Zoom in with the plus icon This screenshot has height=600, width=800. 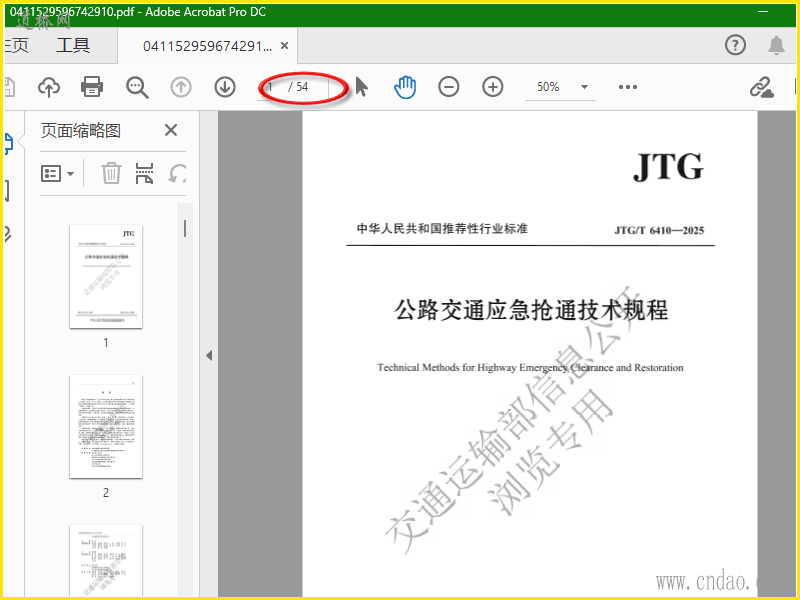pyautogui.click(x=492, y=87)
